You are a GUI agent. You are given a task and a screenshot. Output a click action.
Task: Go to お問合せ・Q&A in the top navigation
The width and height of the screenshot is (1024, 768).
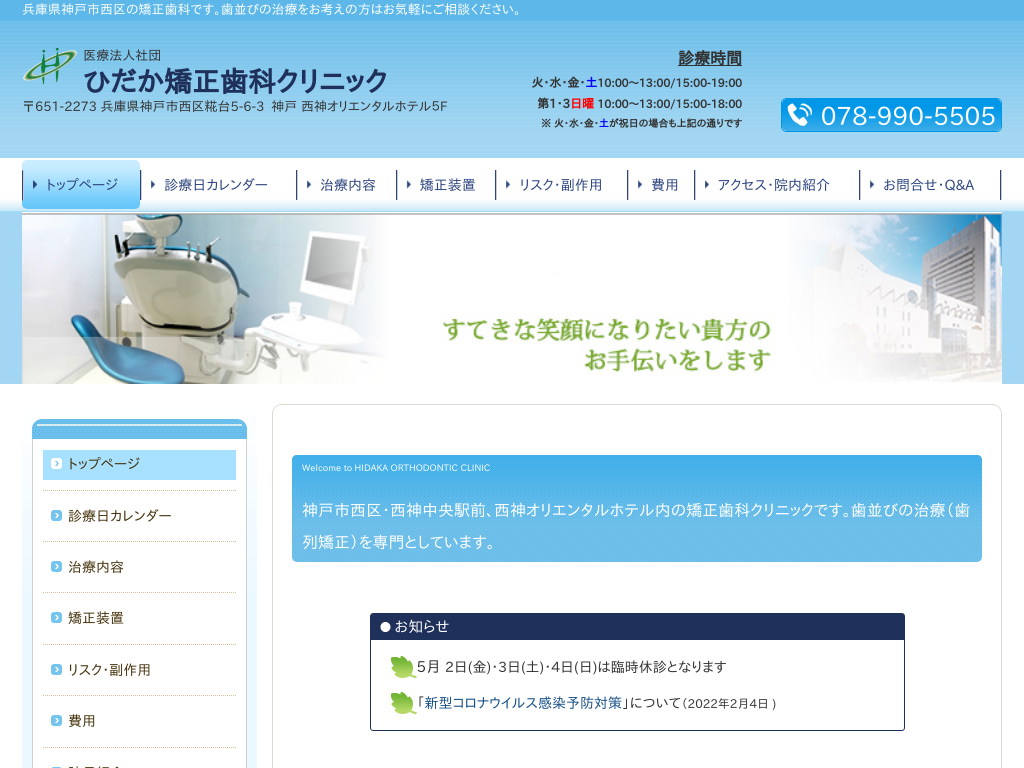pyautogui.click(x=928, y=185)
